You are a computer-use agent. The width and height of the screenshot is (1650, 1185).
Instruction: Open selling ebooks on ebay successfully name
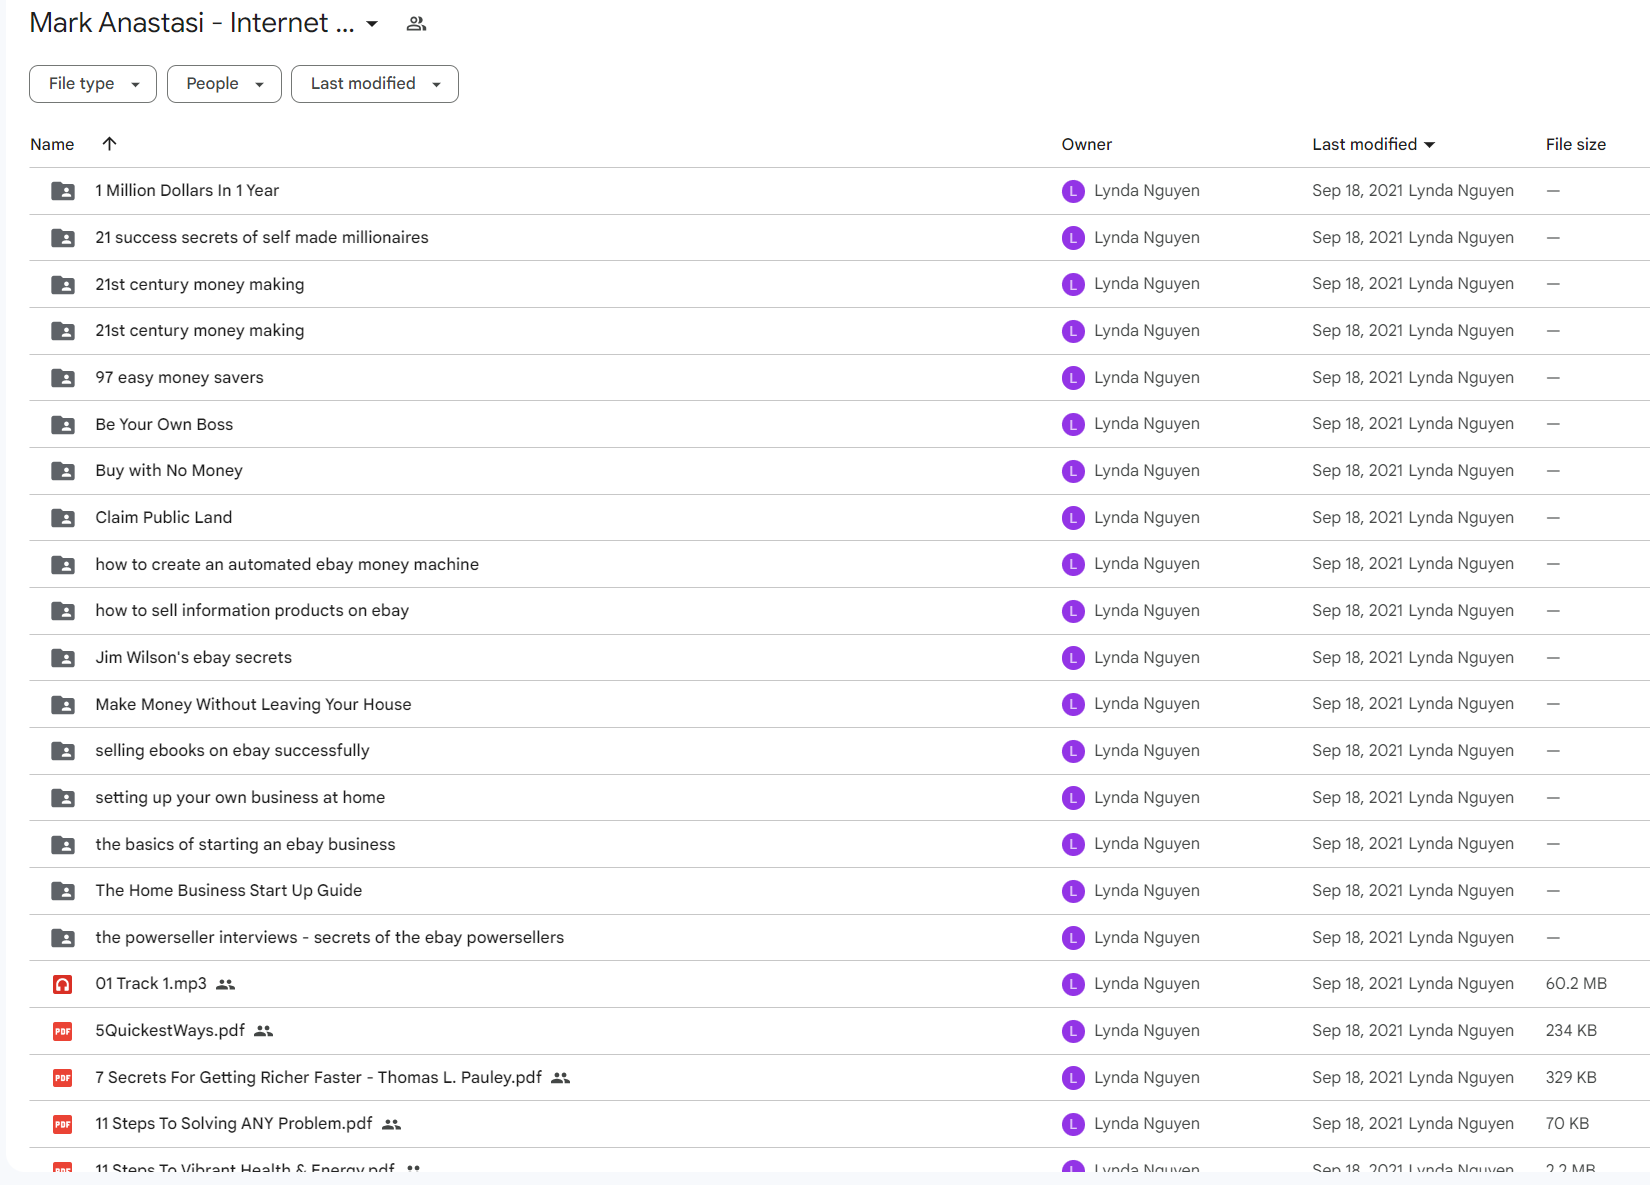(x=232, y=750)
